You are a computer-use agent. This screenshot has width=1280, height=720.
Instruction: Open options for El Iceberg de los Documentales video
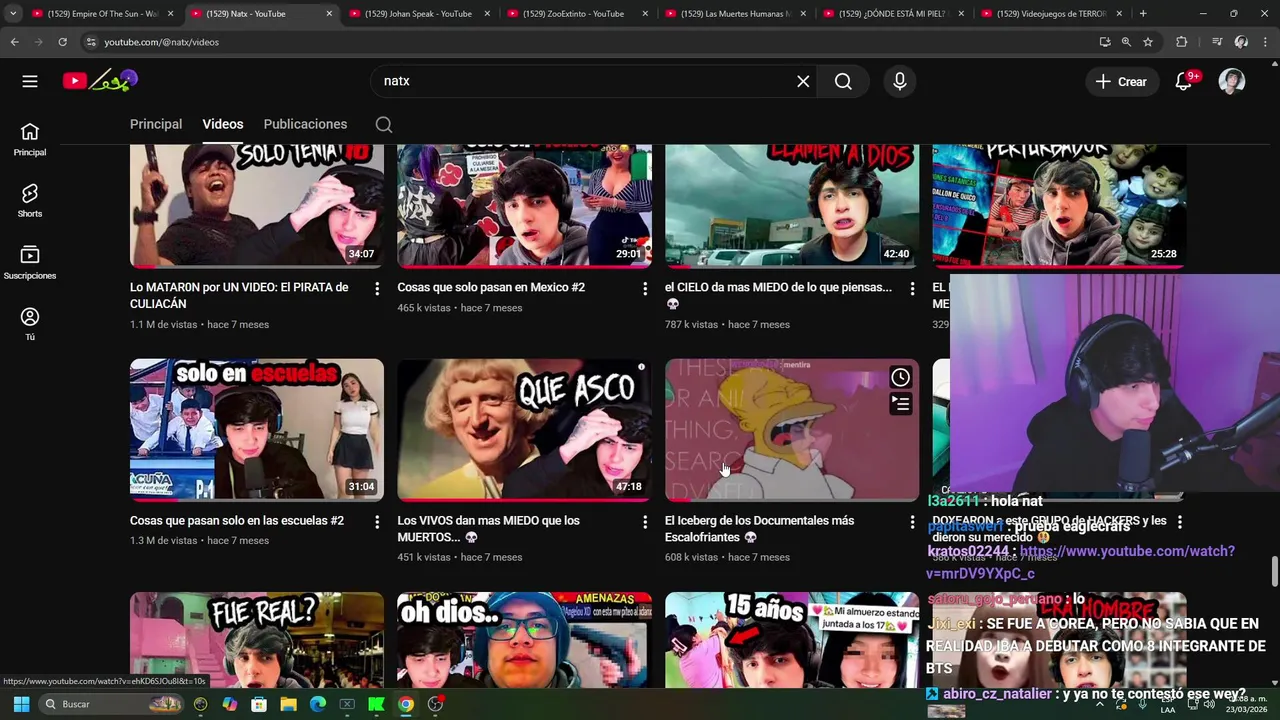[912, 521]
